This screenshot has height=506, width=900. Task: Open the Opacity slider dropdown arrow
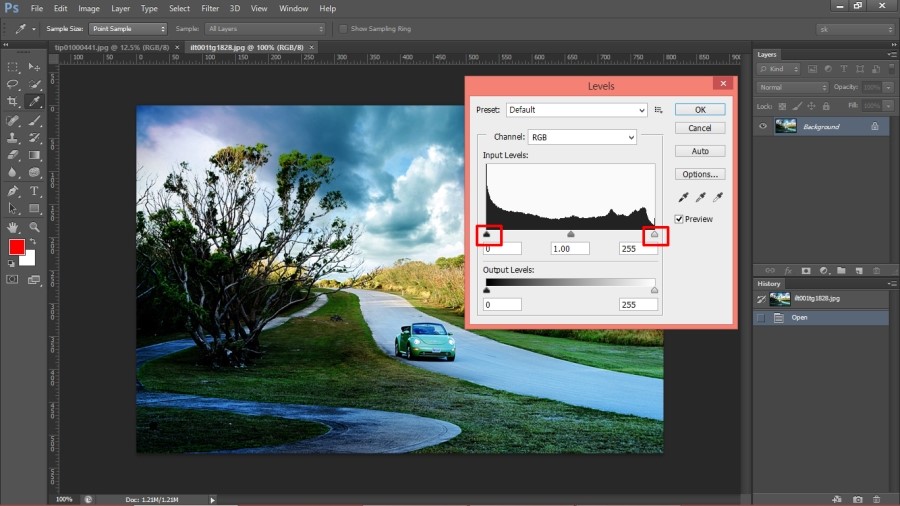tap(889, 87)
